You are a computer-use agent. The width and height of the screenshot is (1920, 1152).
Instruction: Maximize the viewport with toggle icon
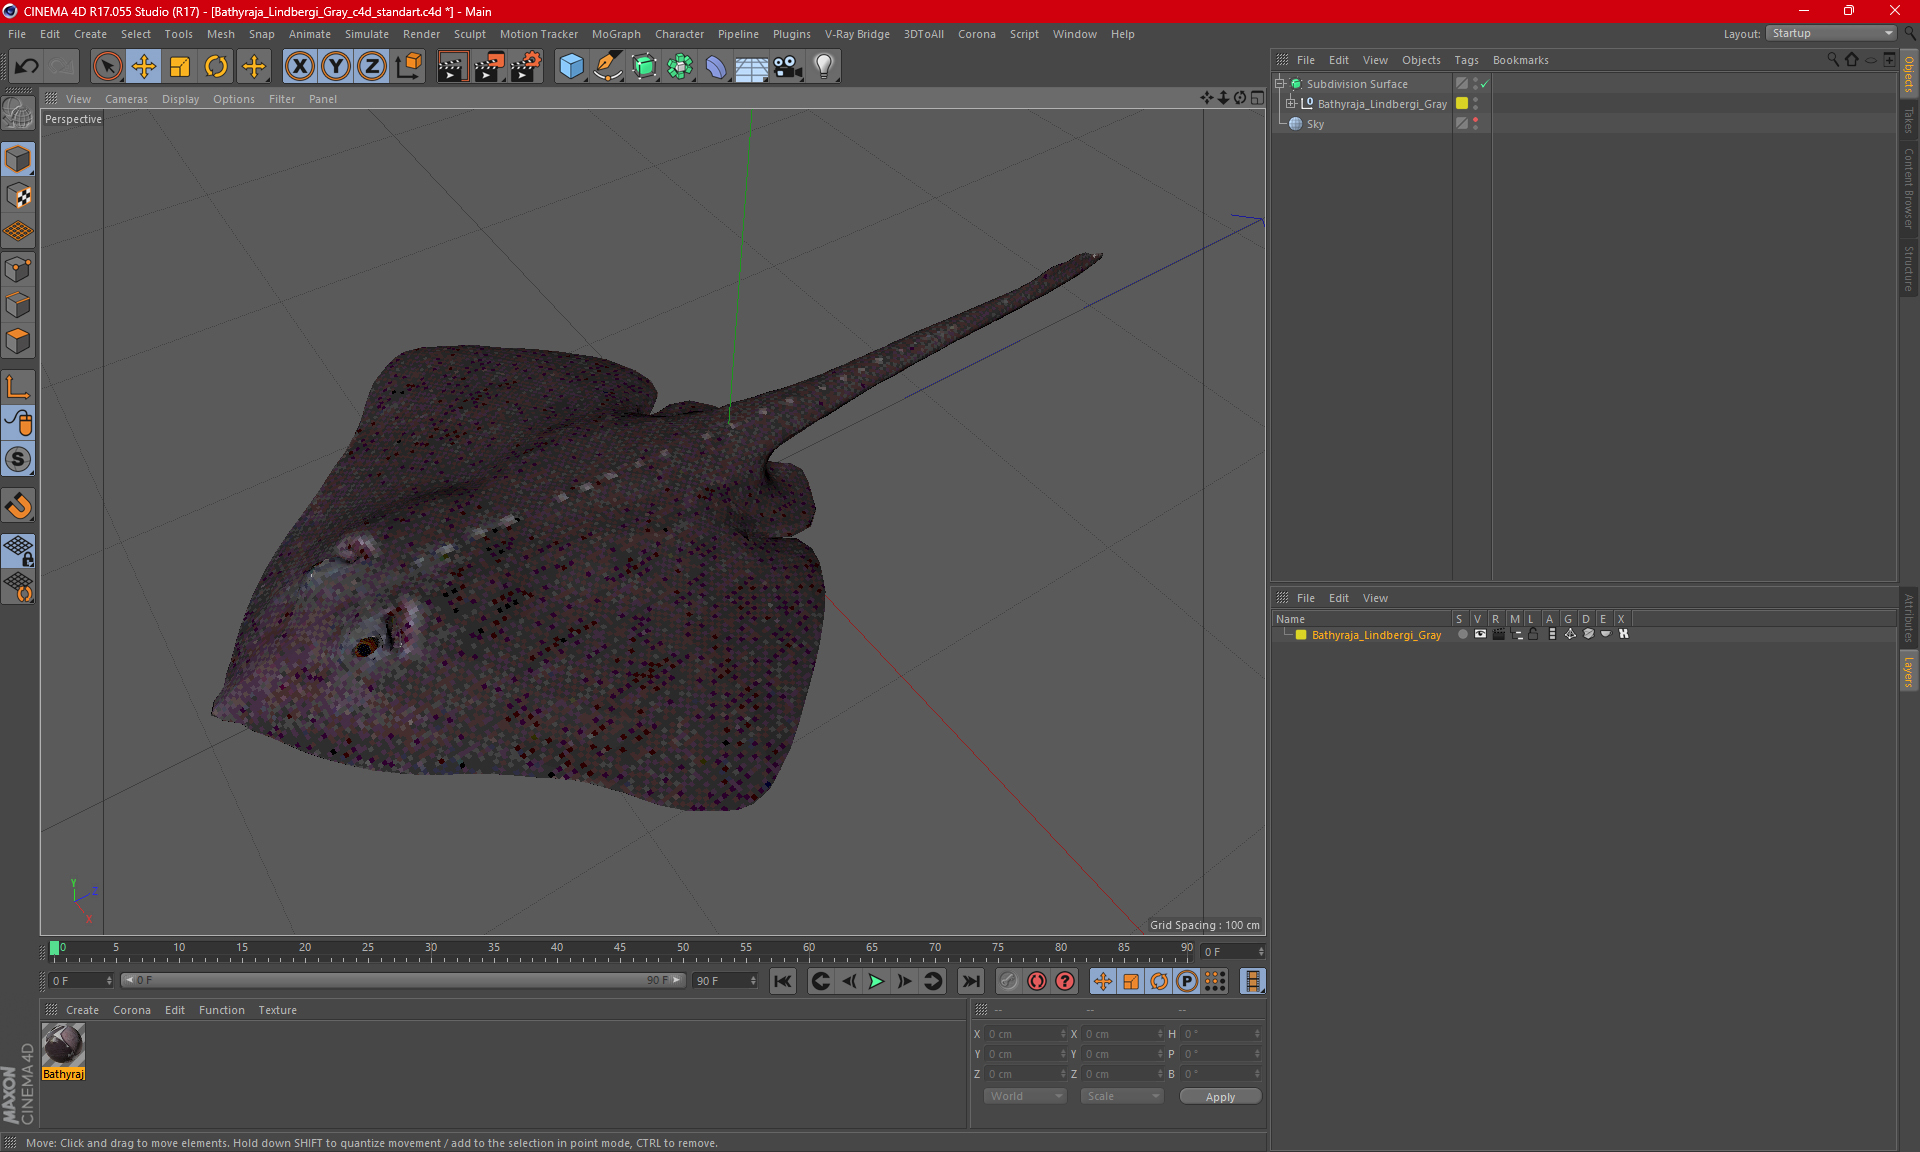[1257, 98]
